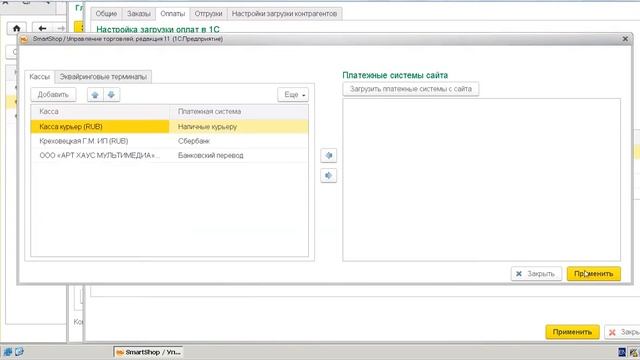The height and width of the screenshot is (360, 640).
Task: Go back using the back arrow
Action: 42,28
